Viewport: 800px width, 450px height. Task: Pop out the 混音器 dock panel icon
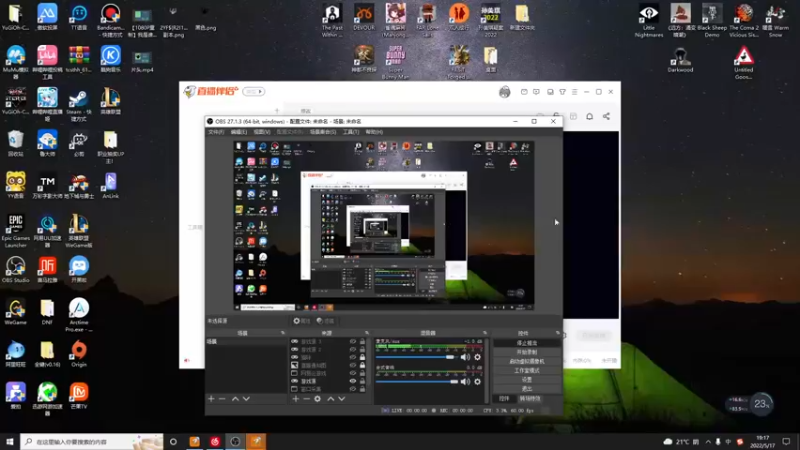pyautogui.click(x=485, y=333)
